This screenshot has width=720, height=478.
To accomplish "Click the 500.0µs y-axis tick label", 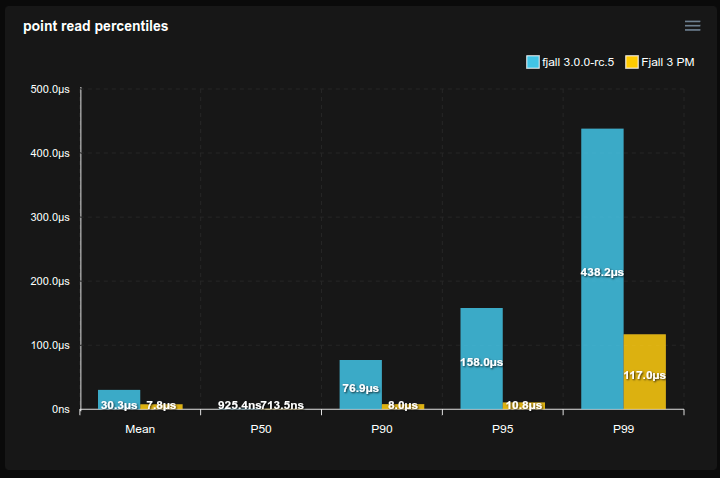I will pyautogui.click(x=50, y=89).
